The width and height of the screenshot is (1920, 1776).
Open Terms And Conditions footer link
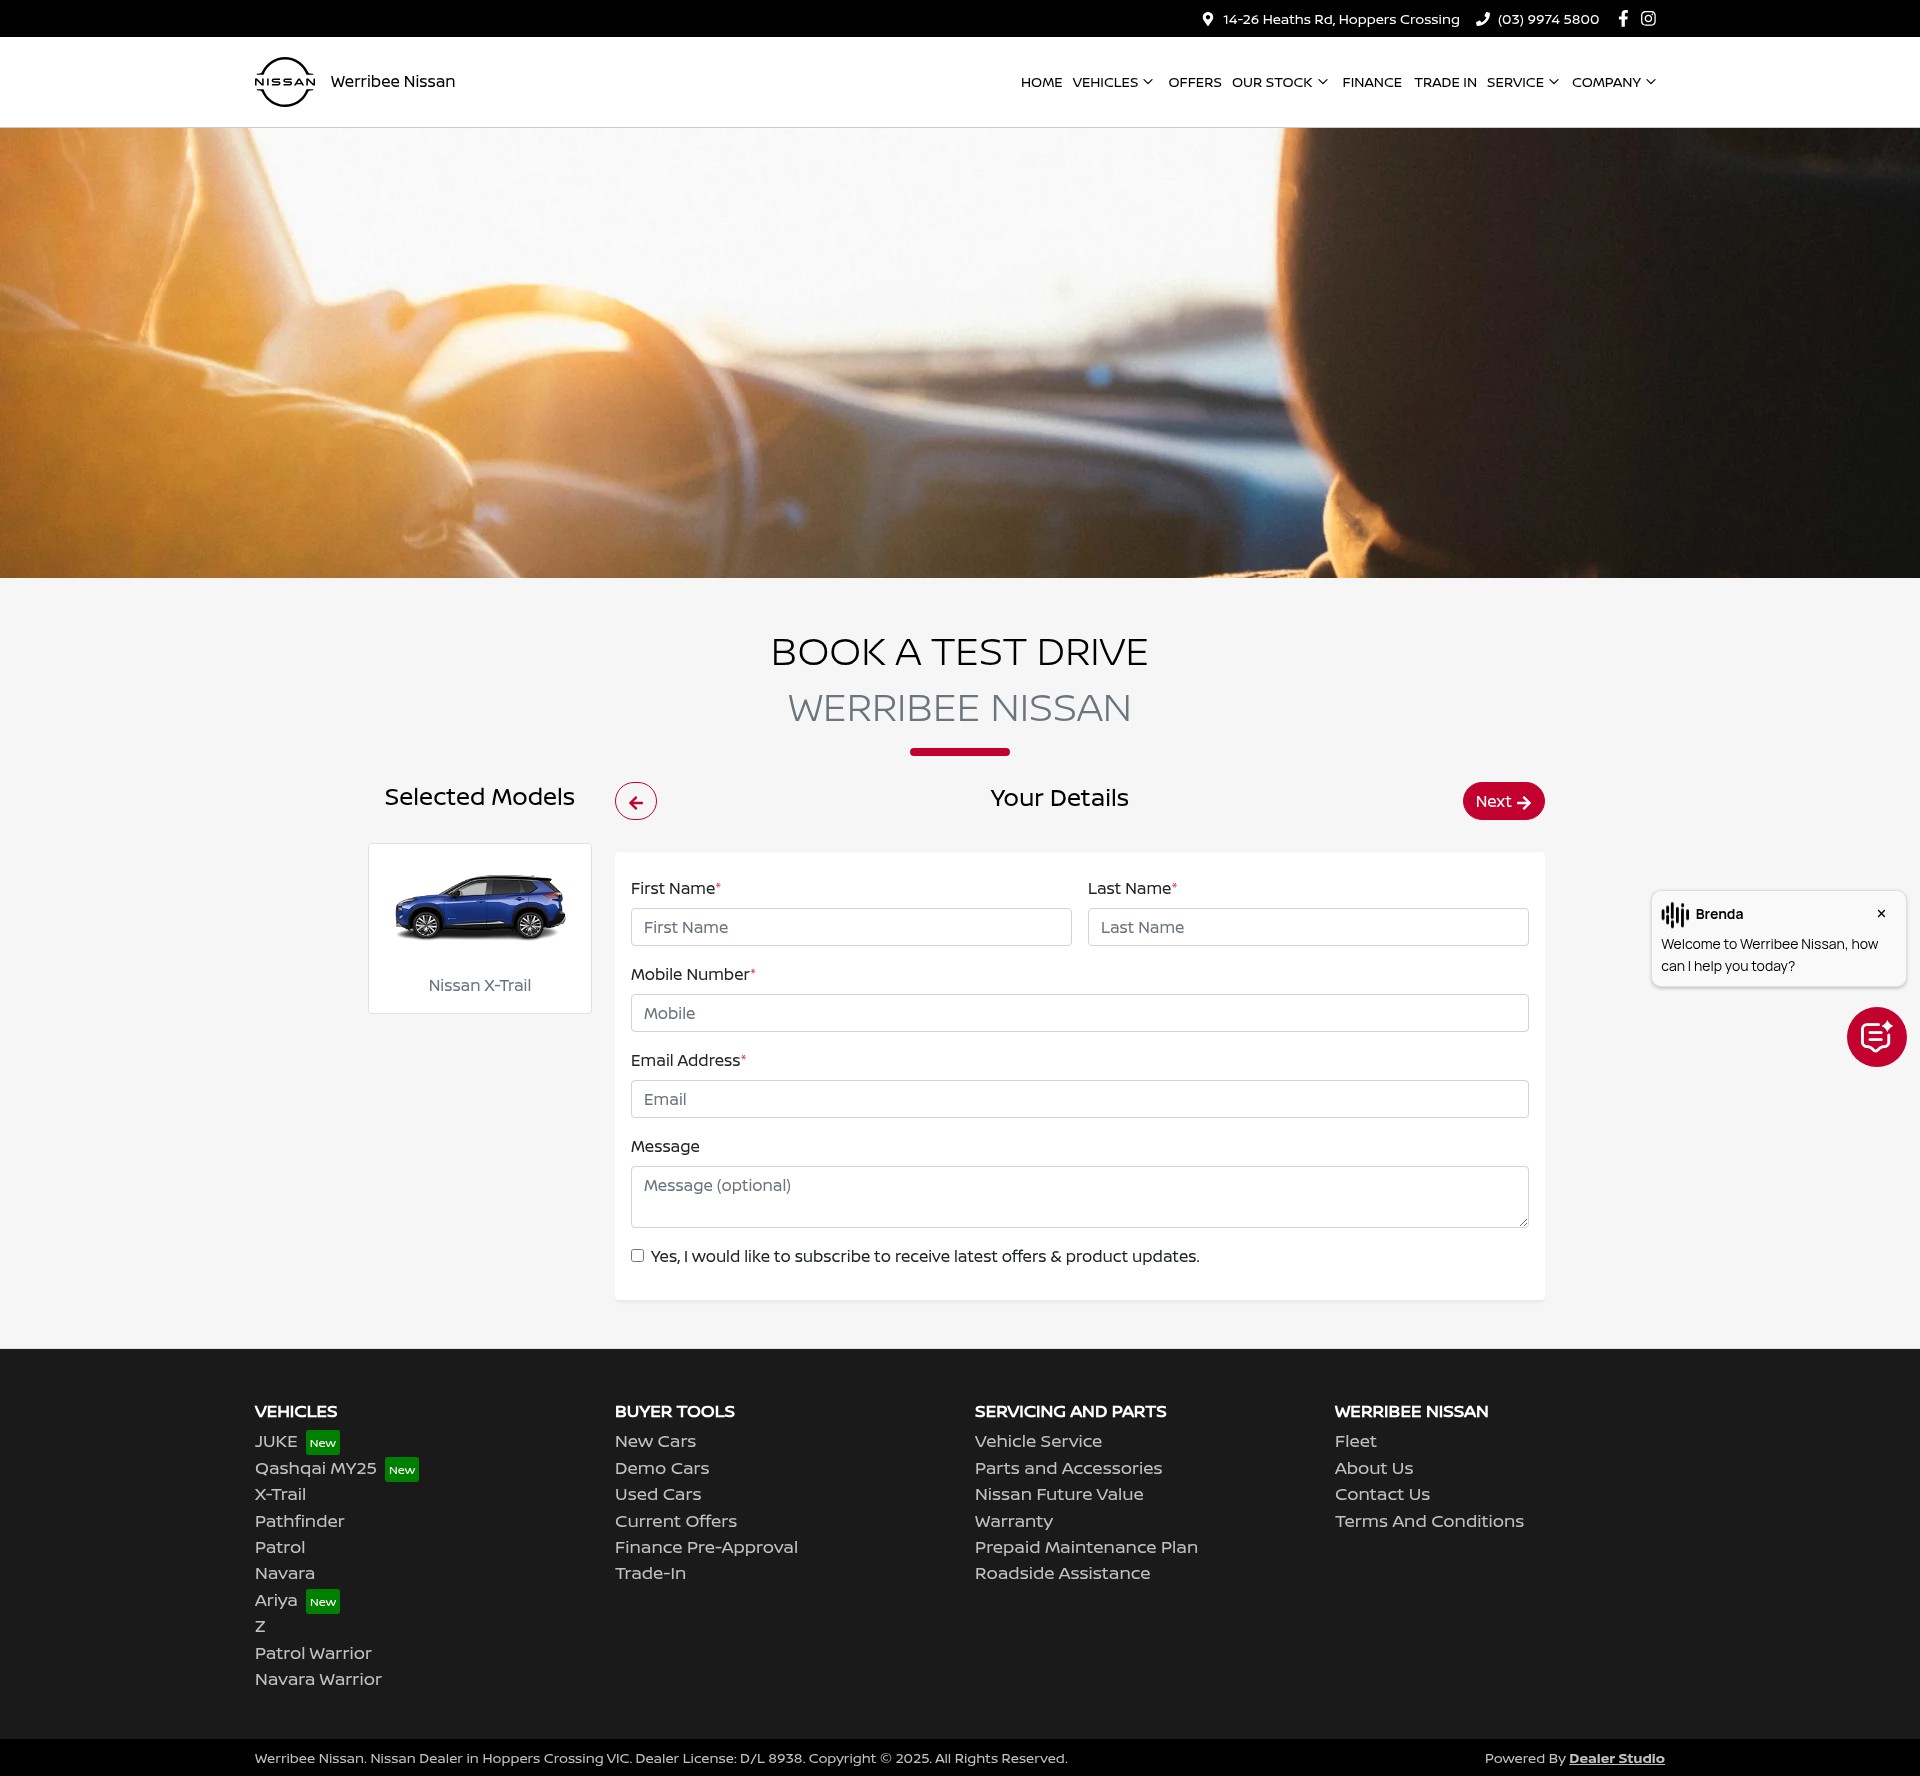click(x=1429, y=1521)
